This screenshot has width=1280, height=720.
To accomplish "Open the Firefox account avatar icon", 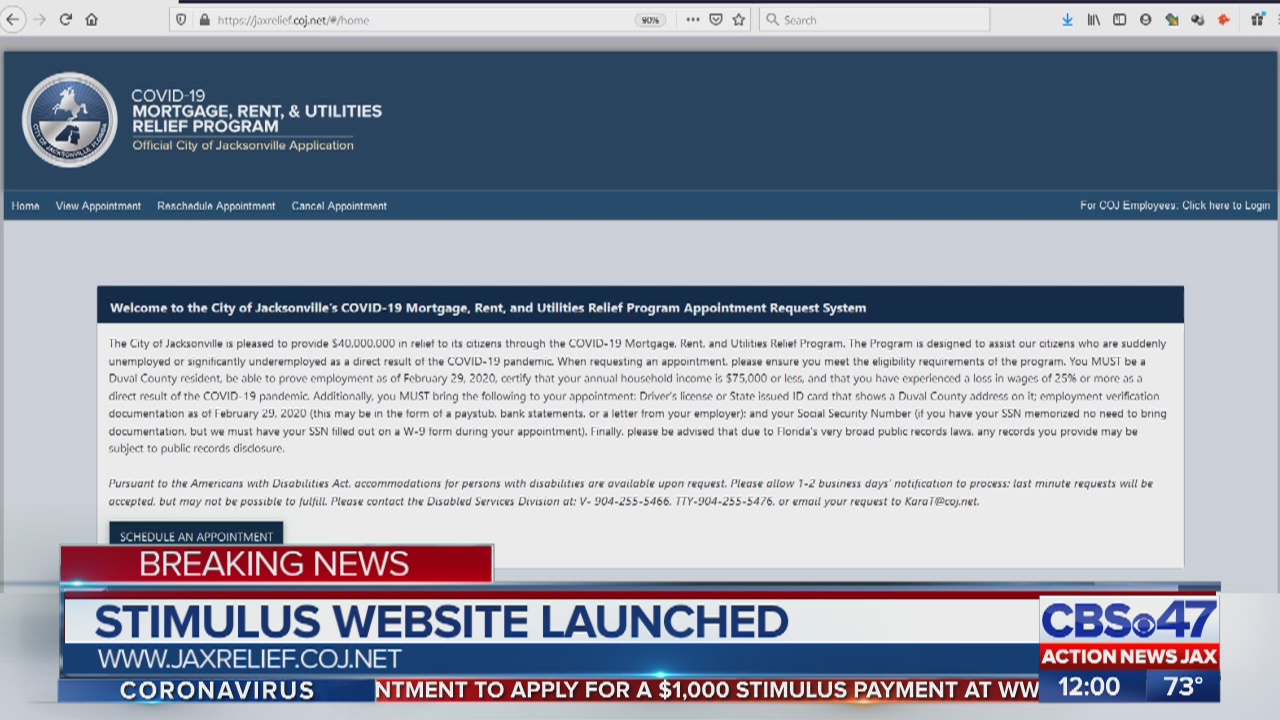I will (x=1146, y=20).
